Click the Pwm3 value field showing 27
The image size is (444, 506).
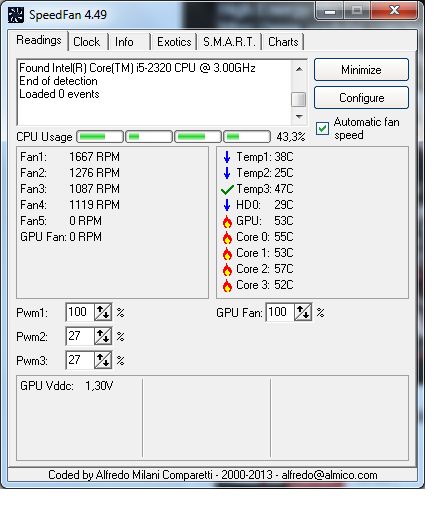tap(80, 360)
